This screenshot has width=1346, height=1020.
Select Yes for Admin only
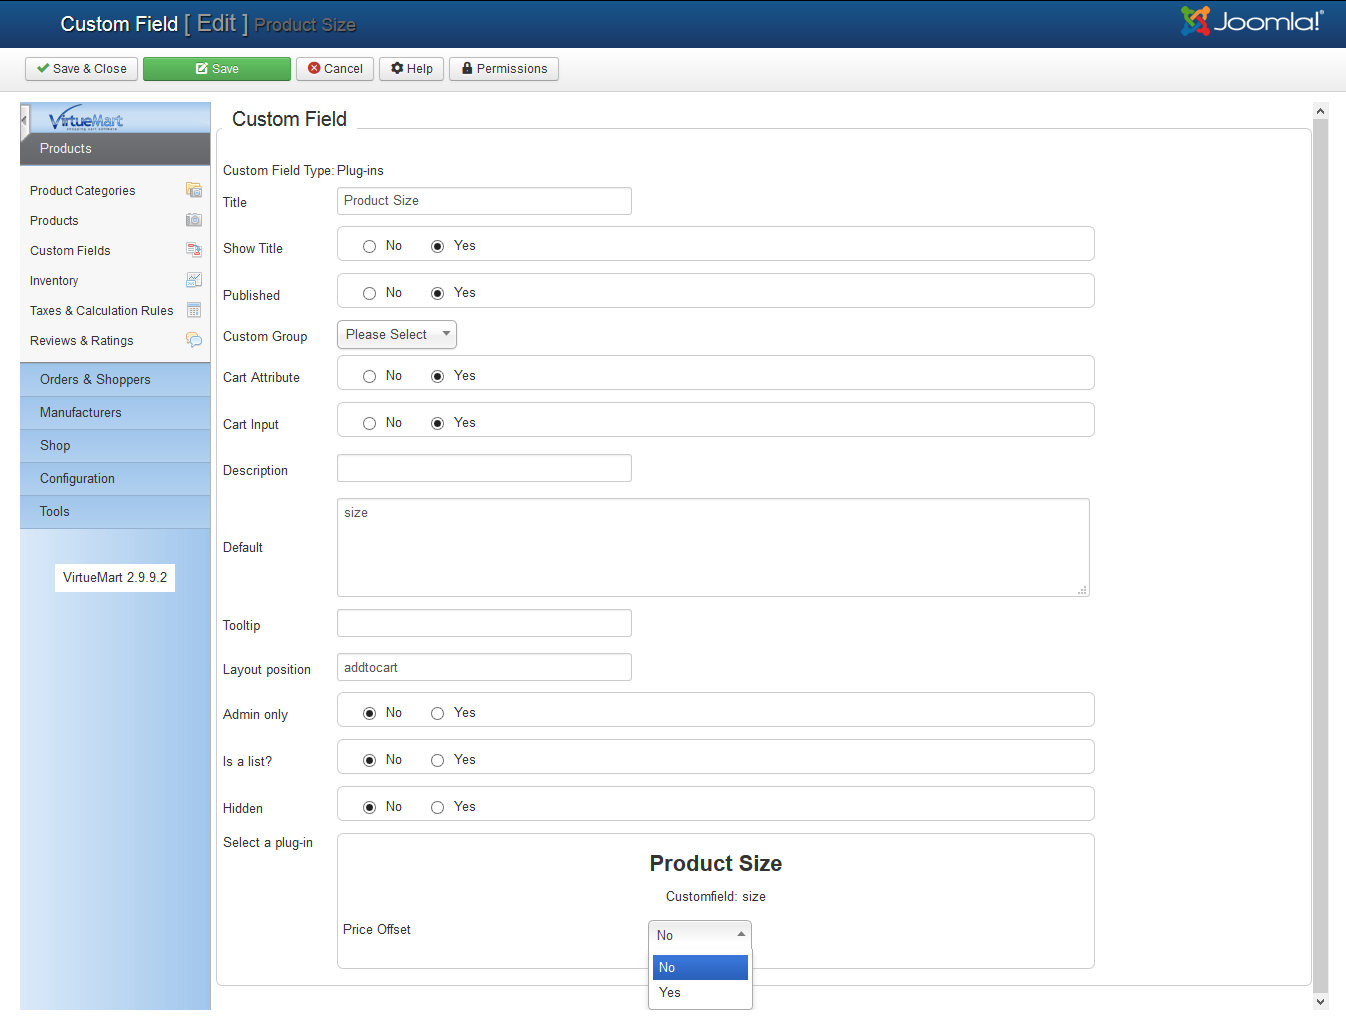point(438,713)
